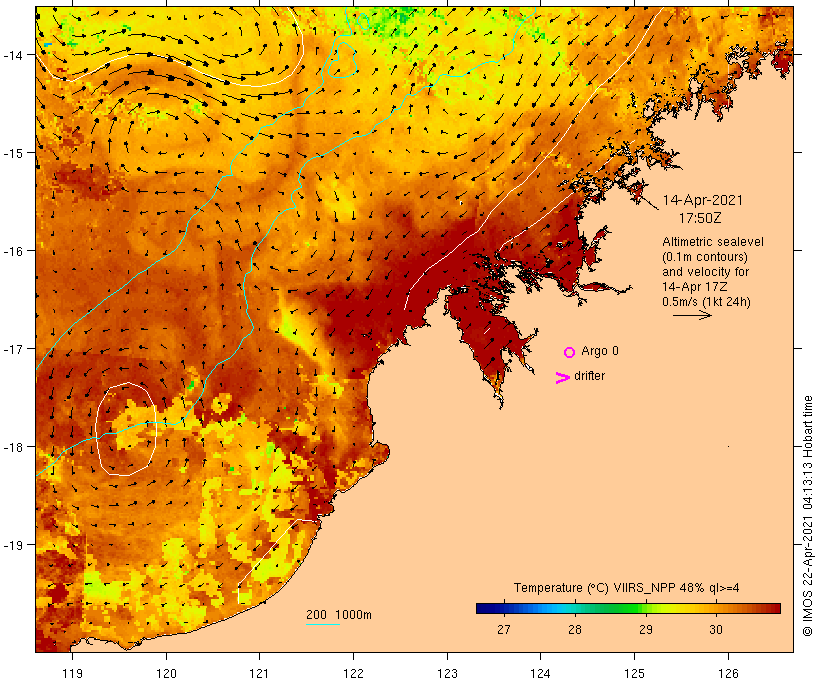This screenshot has width=820, height=680.
Task: Click the text 'and velocity for'
Action: [x=705, y=272]
